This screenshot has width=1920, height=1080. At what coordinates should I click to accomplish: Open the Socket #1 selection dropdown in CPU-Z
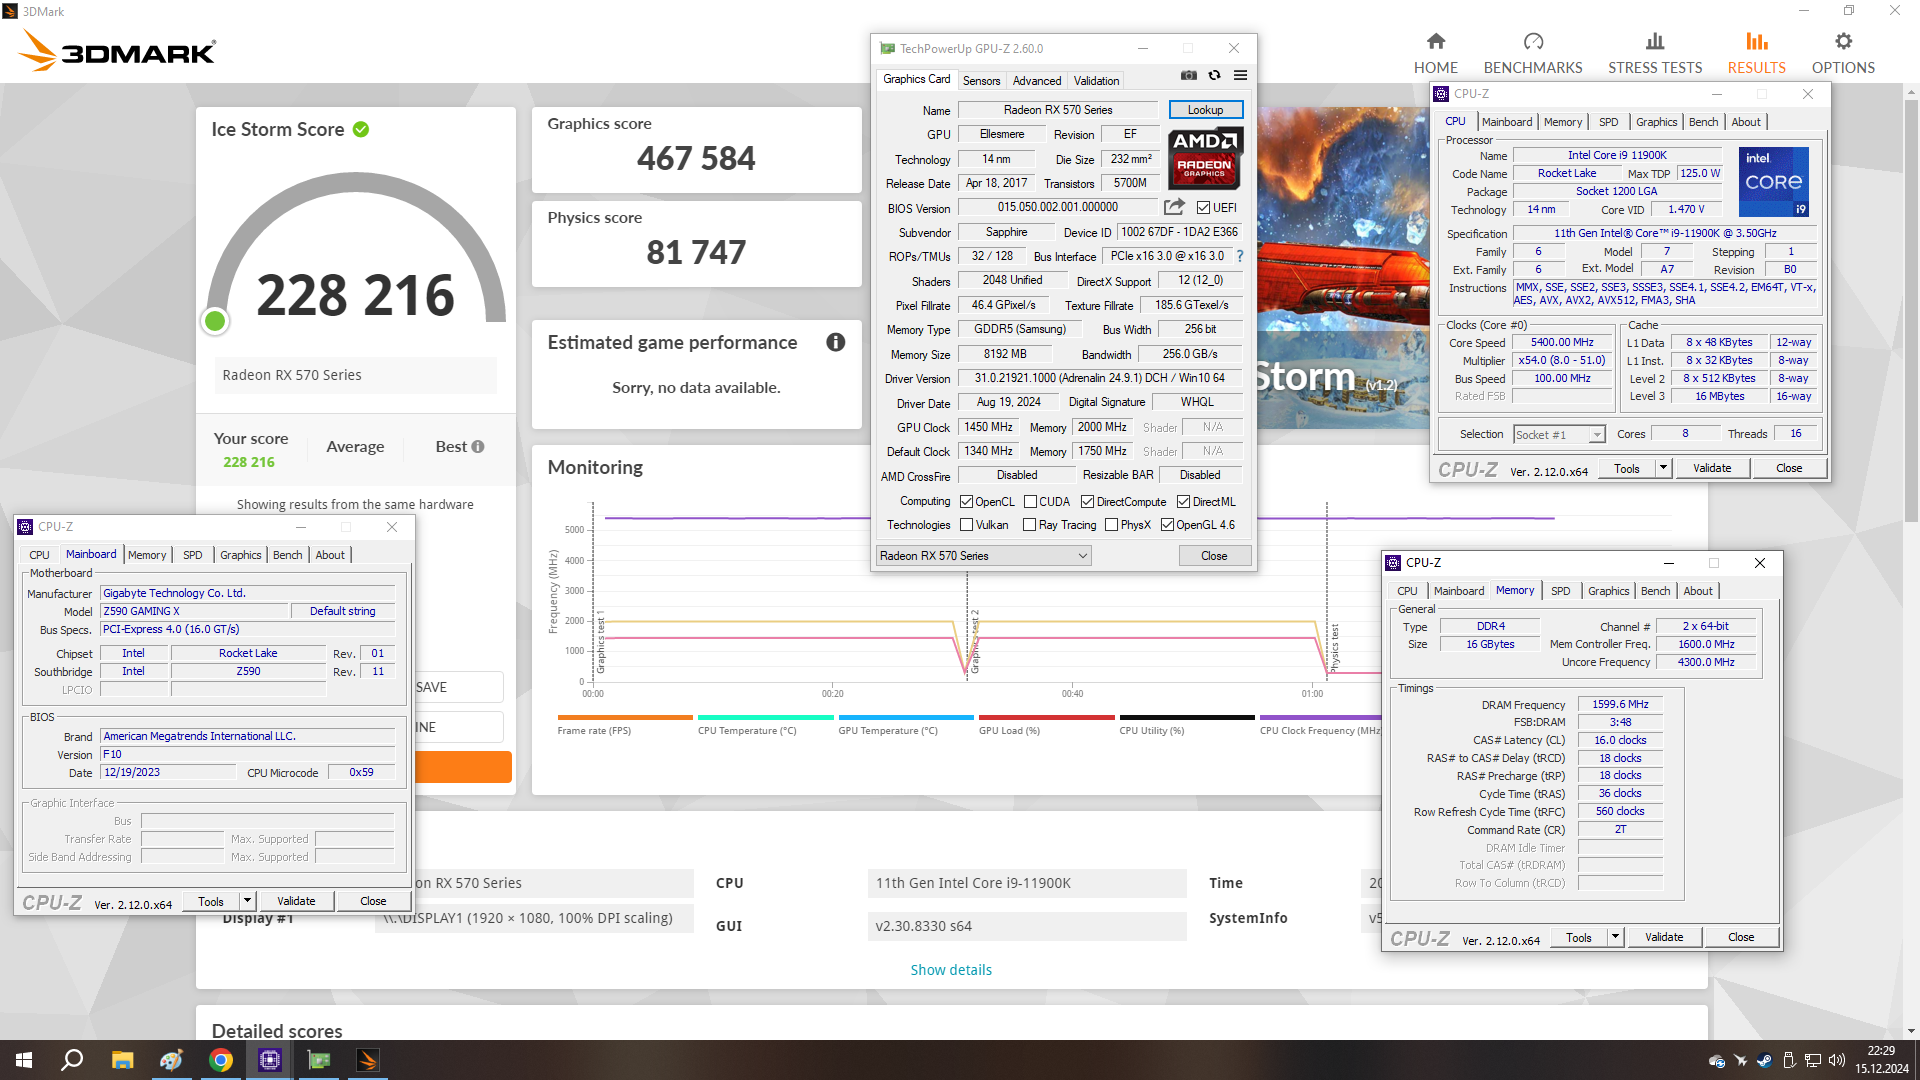(1559, 434)
